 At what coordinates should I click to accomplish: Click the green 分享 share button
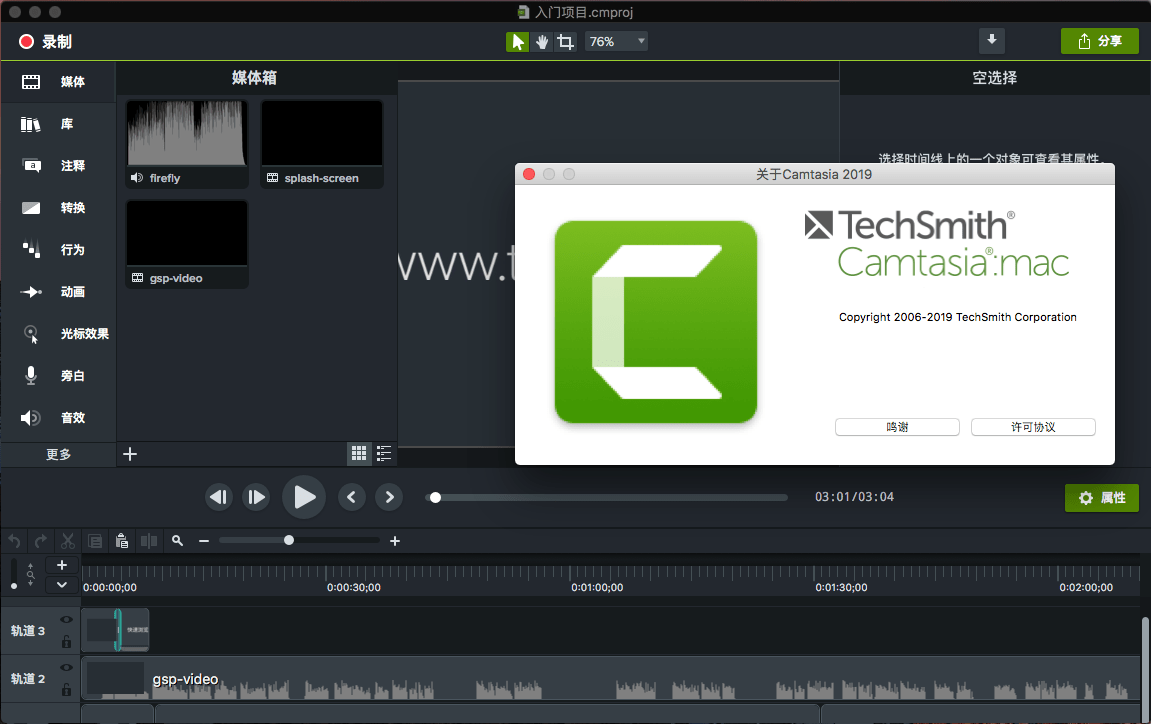pos(1099,41)
